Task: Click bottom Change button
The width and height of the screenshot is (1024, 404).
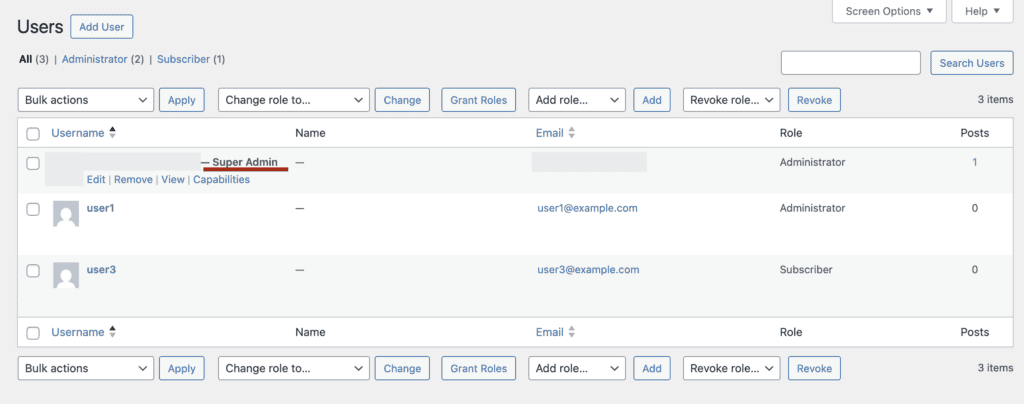Action: point(402,368)
